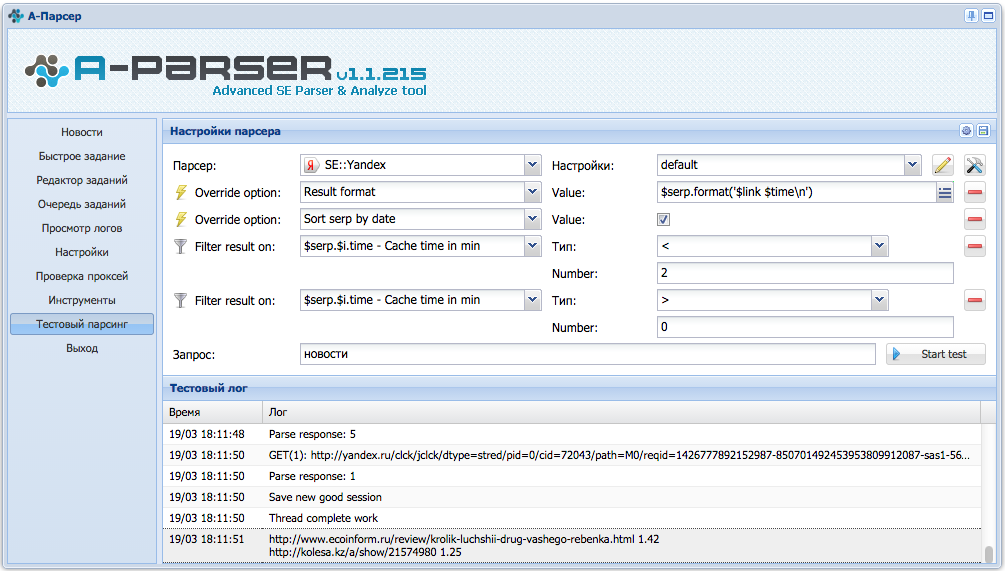Expand the Result format override dropdown
Image resolution: width=1005 pixels, height=571 pixels.
pos(532,192)
